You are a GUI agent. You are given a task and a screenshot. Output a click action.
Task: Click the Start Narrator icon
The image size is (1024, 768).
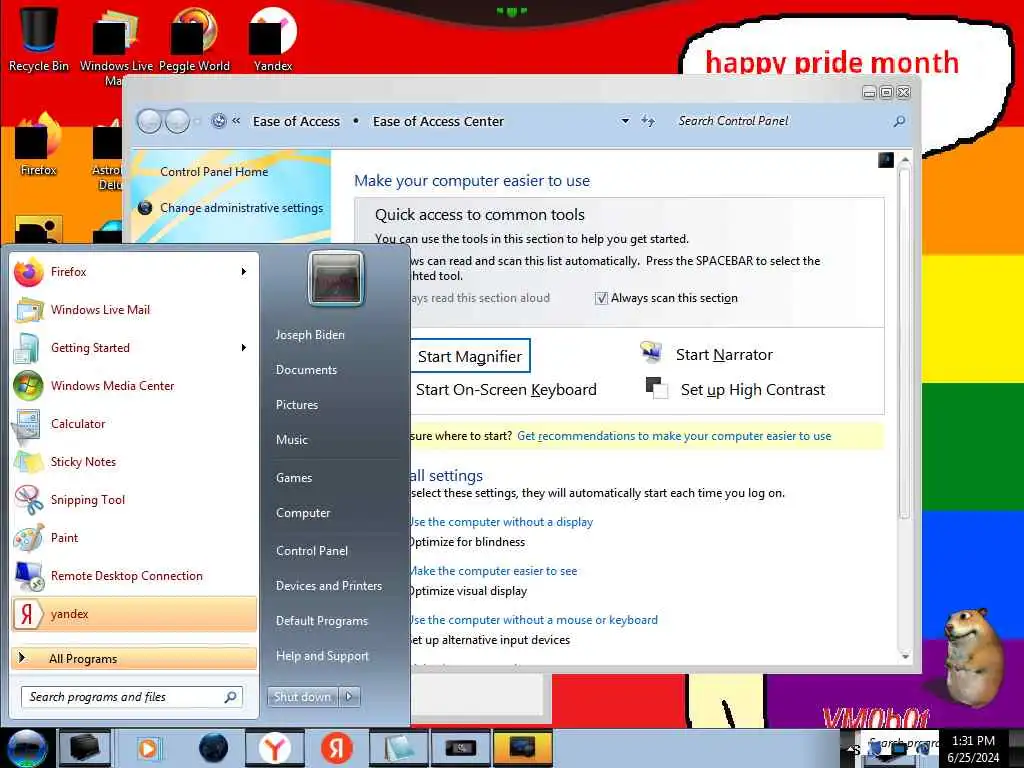click(x=651, y=353)
